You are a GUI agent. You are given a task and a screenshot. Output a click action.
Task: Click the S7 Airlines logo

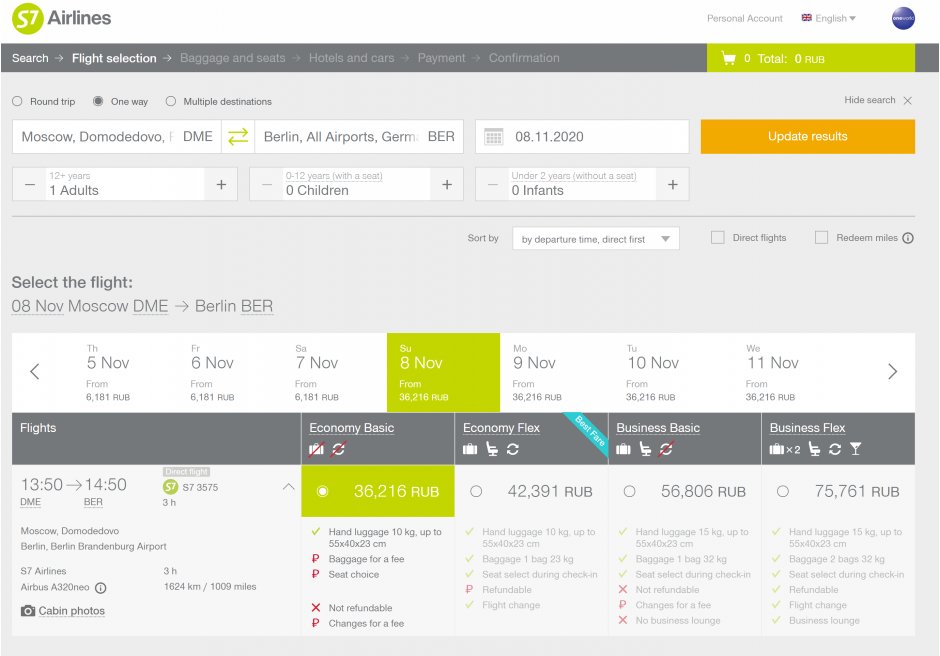(x=62, y=18)
